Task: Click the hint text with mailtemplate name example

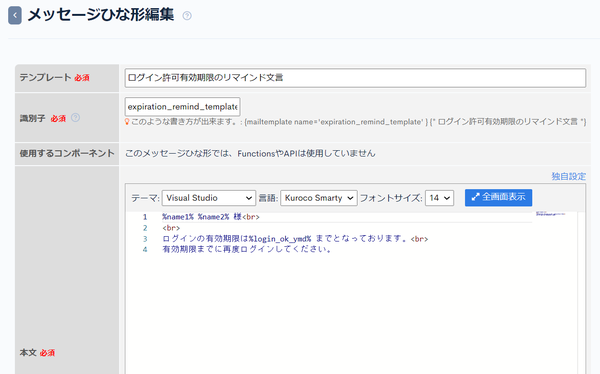Action: (x=359, y=122)
